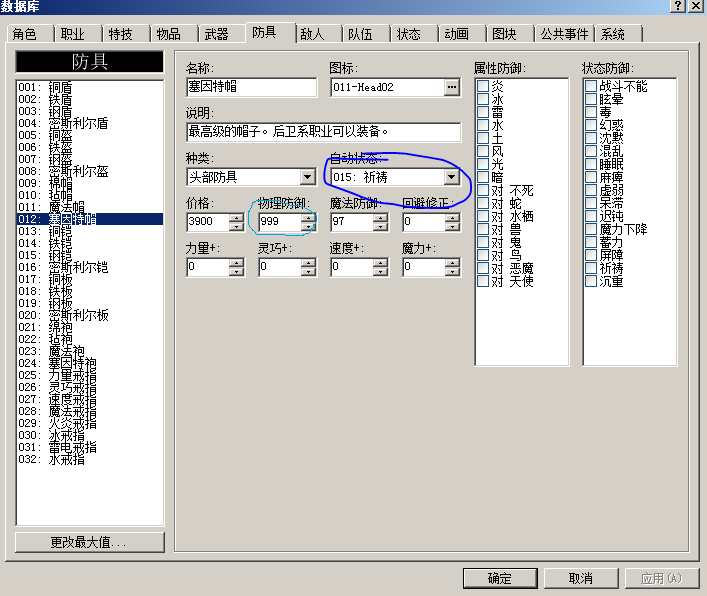Go to the 系统 tab
The image size is (707, 596).
[x=618, y=34]
